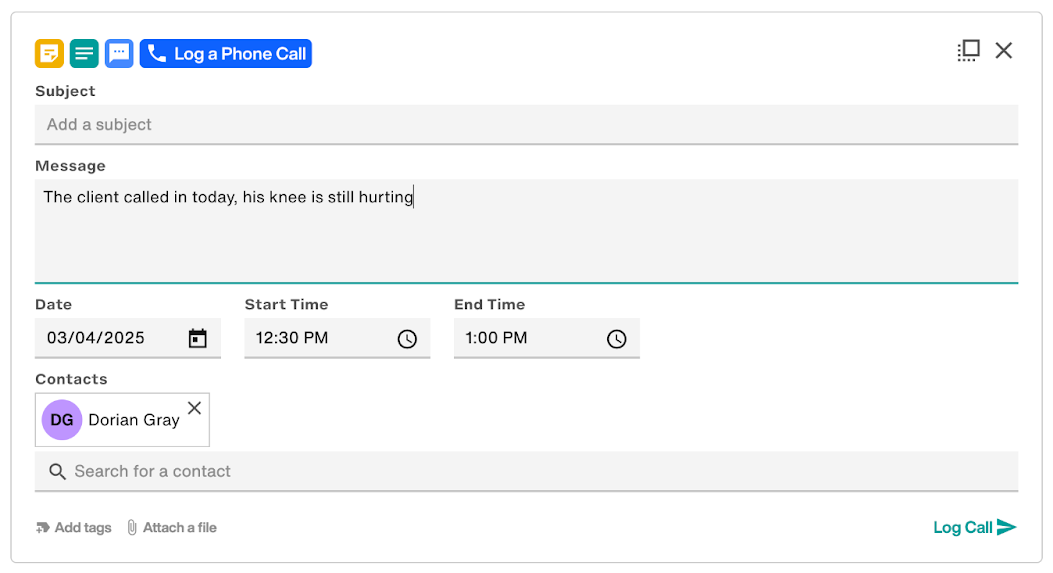Close the phone call dialog
Image resolution: width=1053 pixels, height=573 pixels.
(1003, 50)
